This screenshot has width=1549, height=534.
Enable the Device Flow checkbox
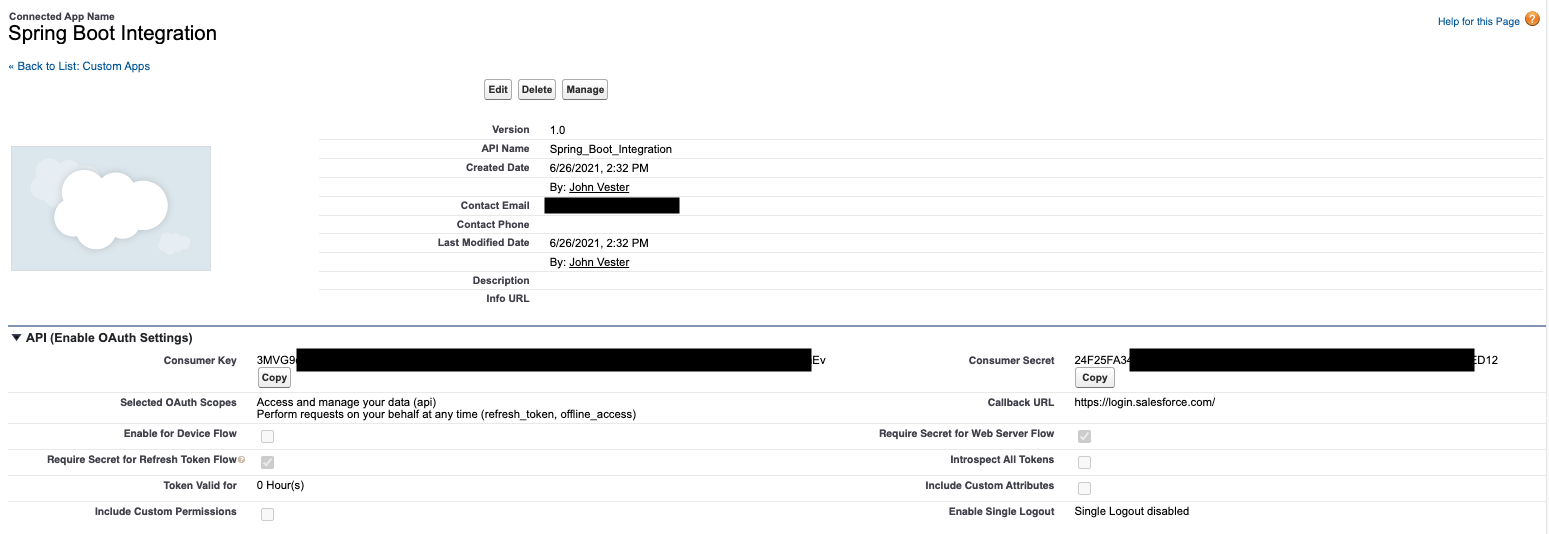tap(267, 437)
